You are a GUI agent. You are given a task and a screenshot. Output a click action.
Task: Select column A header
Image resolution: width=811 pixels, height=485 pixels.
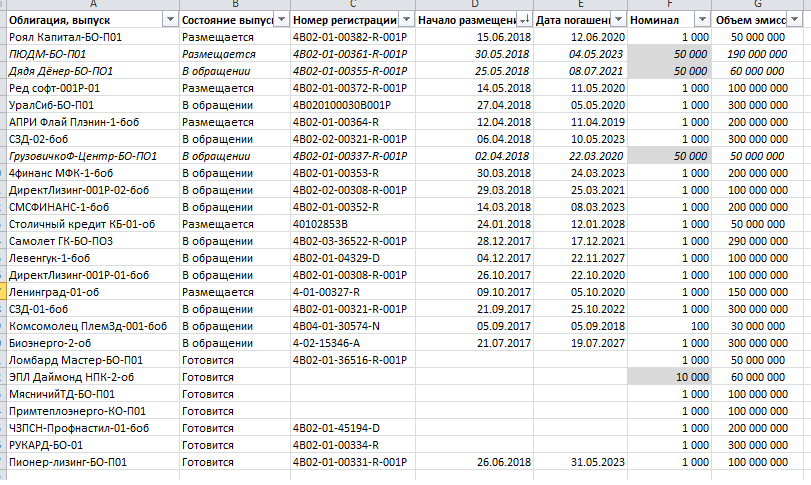coord(93,4)
